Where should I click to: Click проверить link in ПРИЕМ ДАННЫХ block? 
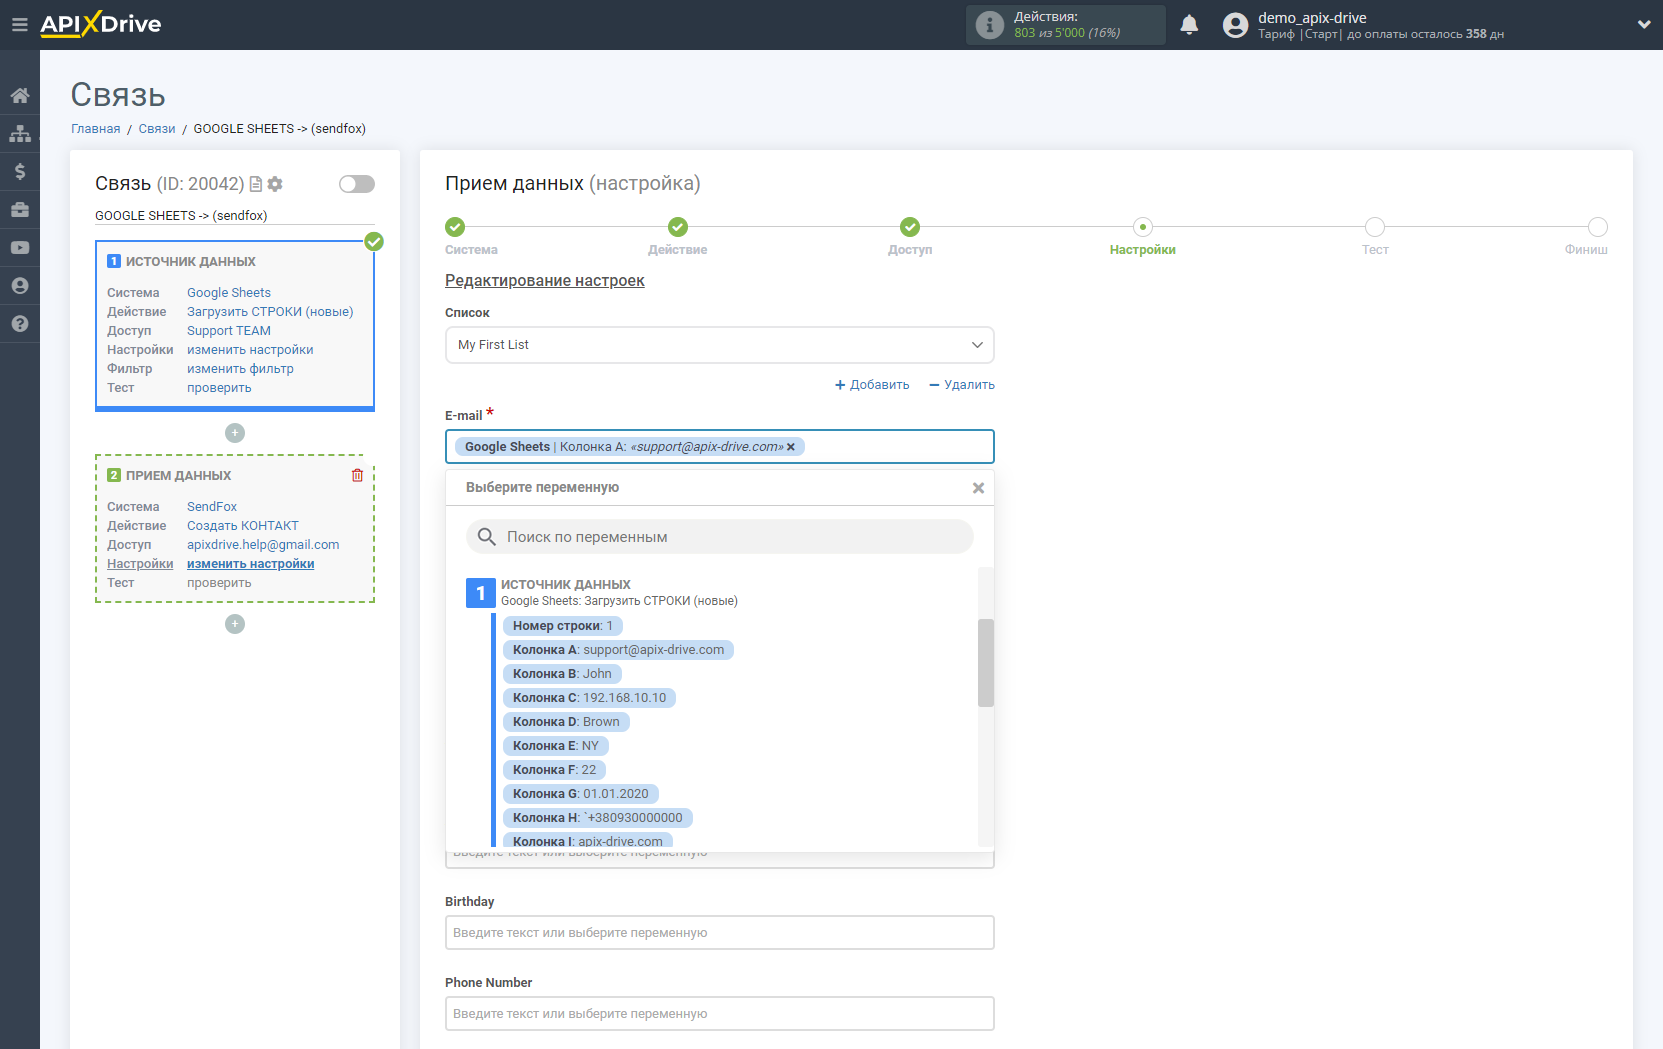point(219,583)
